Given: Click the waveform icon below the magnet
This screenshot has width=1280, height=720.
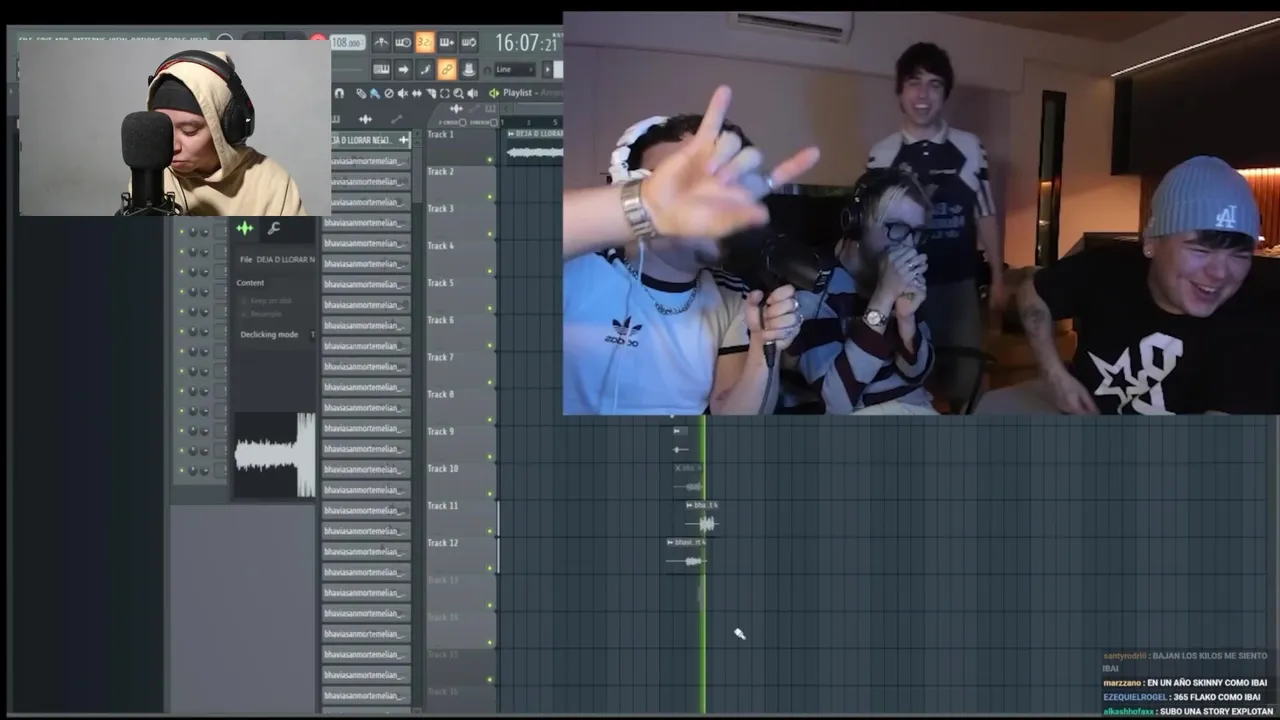Looking at the screenshot, I should tap(365, 120).
